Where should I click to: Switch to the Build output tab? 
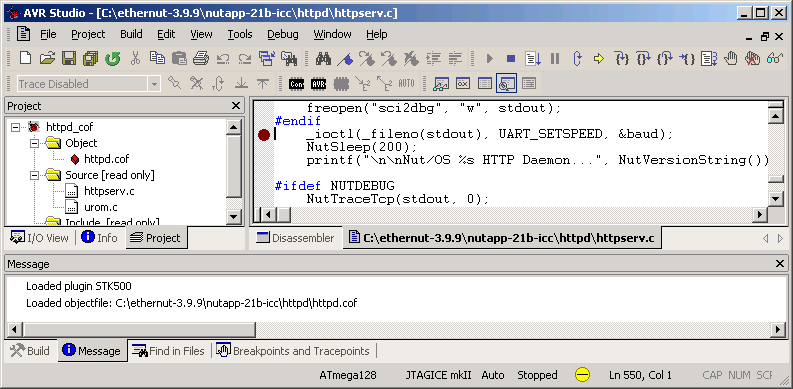pos(30,351)
